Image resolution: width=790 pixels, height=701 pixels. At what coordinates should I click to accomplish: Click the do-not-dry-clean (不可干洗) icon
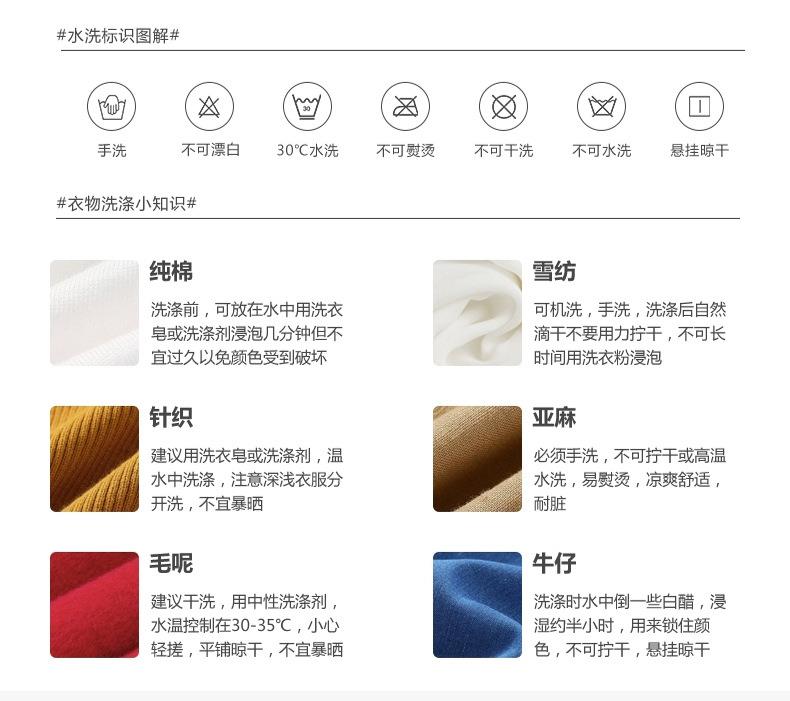click(x=503, y=107)
